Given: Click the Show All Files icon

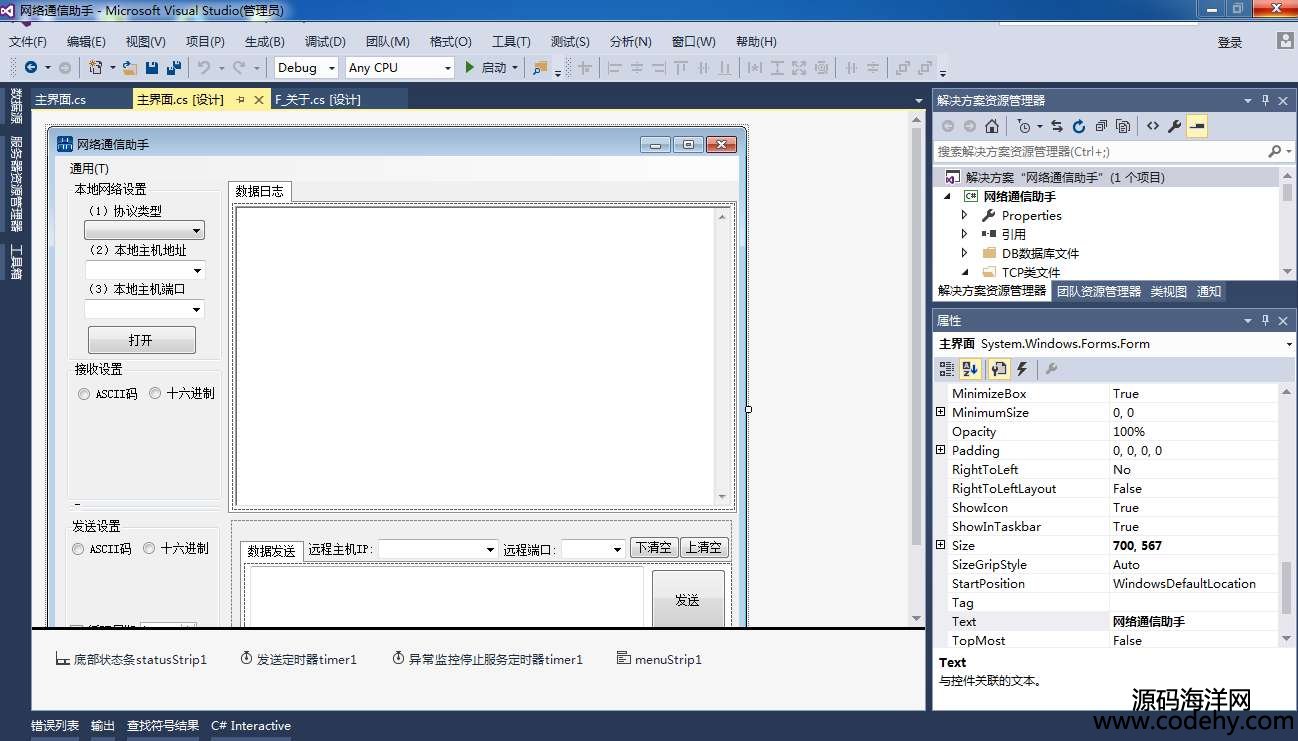Looking at the screenshot, I should [x=1123, y=126].
